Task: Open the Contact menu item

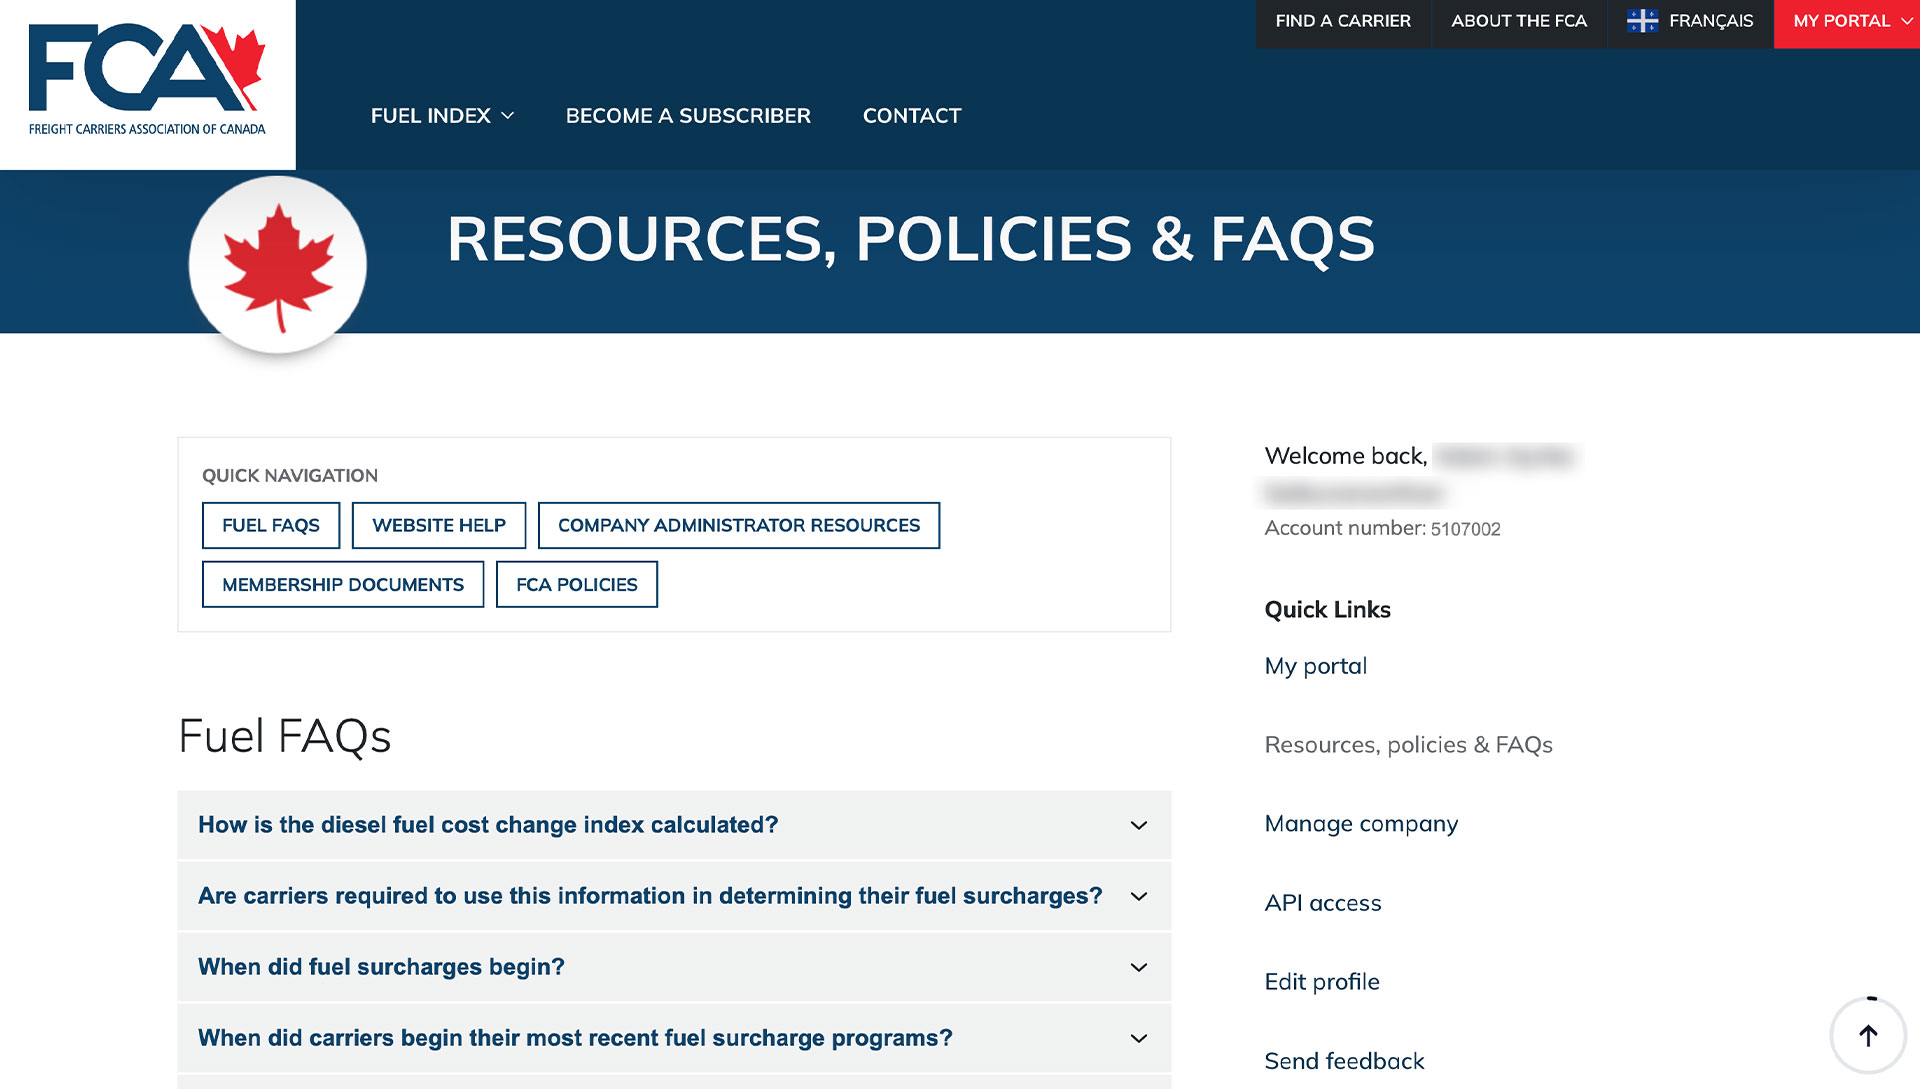Action: pos(912,116)
